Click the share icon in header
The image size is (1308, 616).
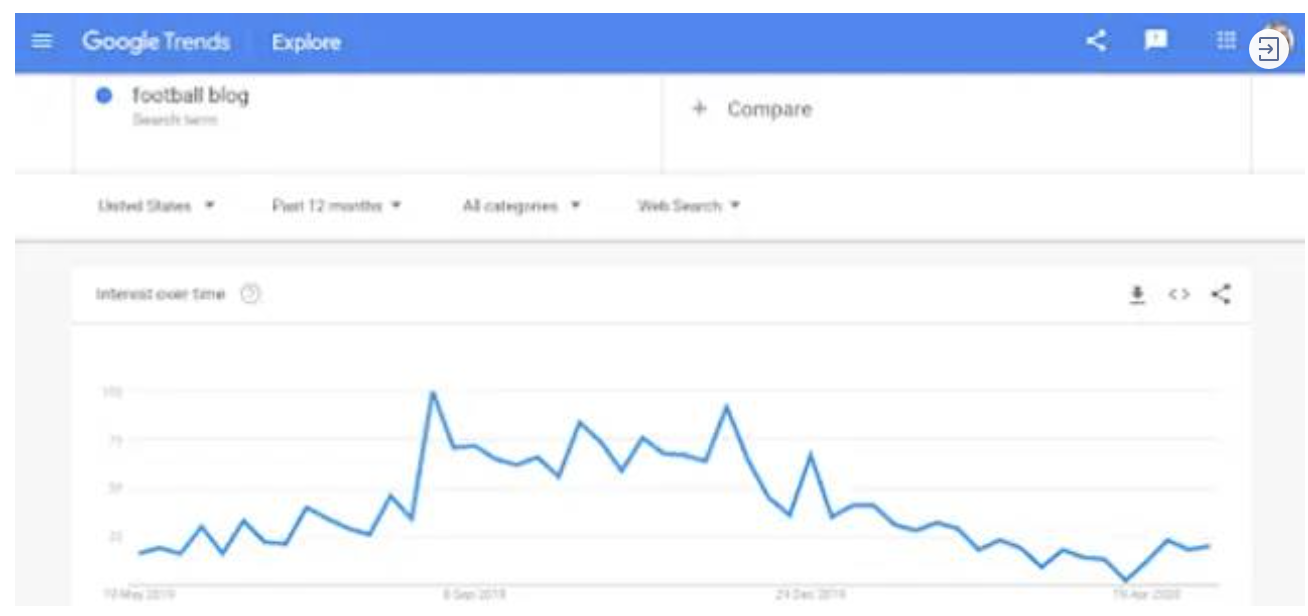(1097, 41)
